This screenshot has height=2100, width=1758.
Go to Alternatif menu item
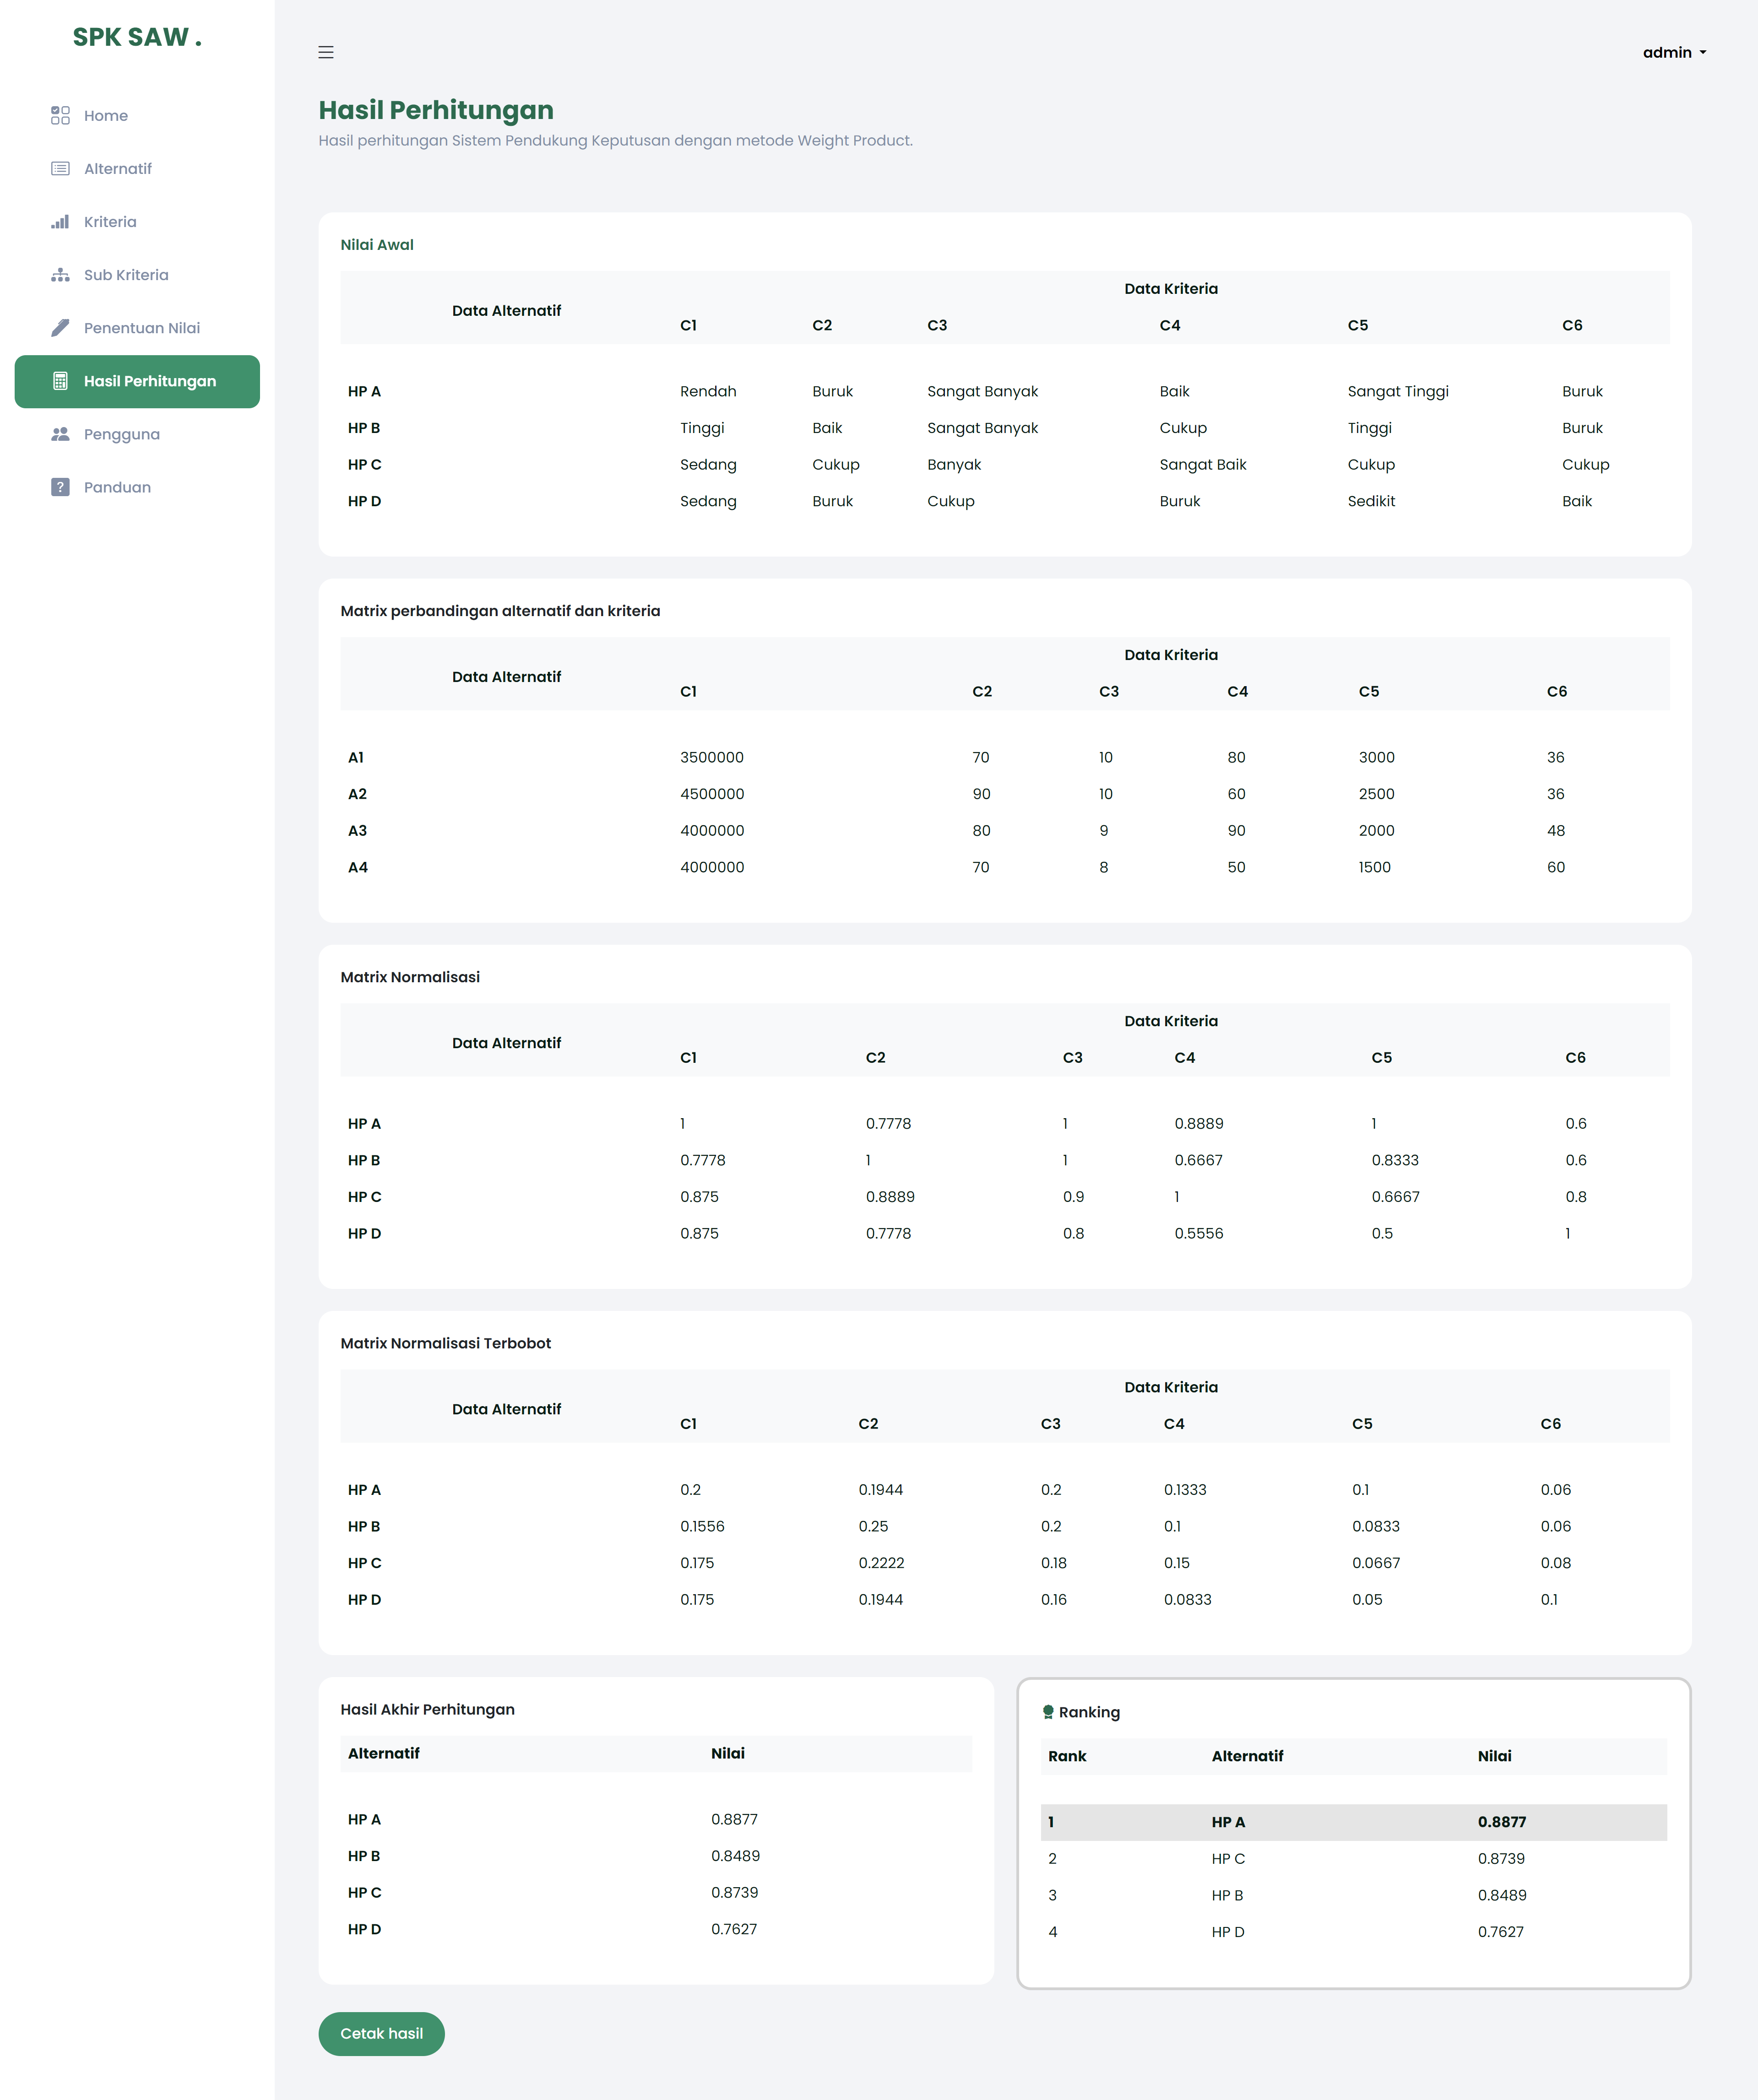tap(137, 169)
